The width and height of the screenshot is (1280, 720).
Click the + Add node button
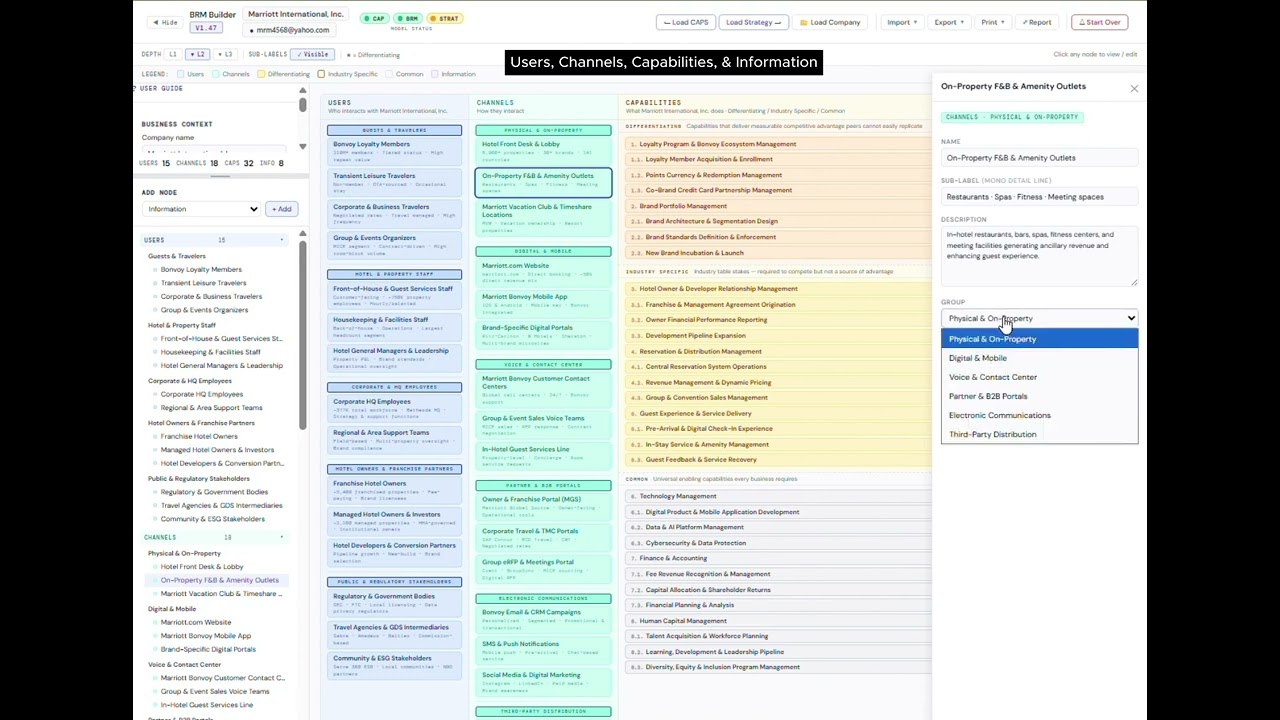coord(281,209)
